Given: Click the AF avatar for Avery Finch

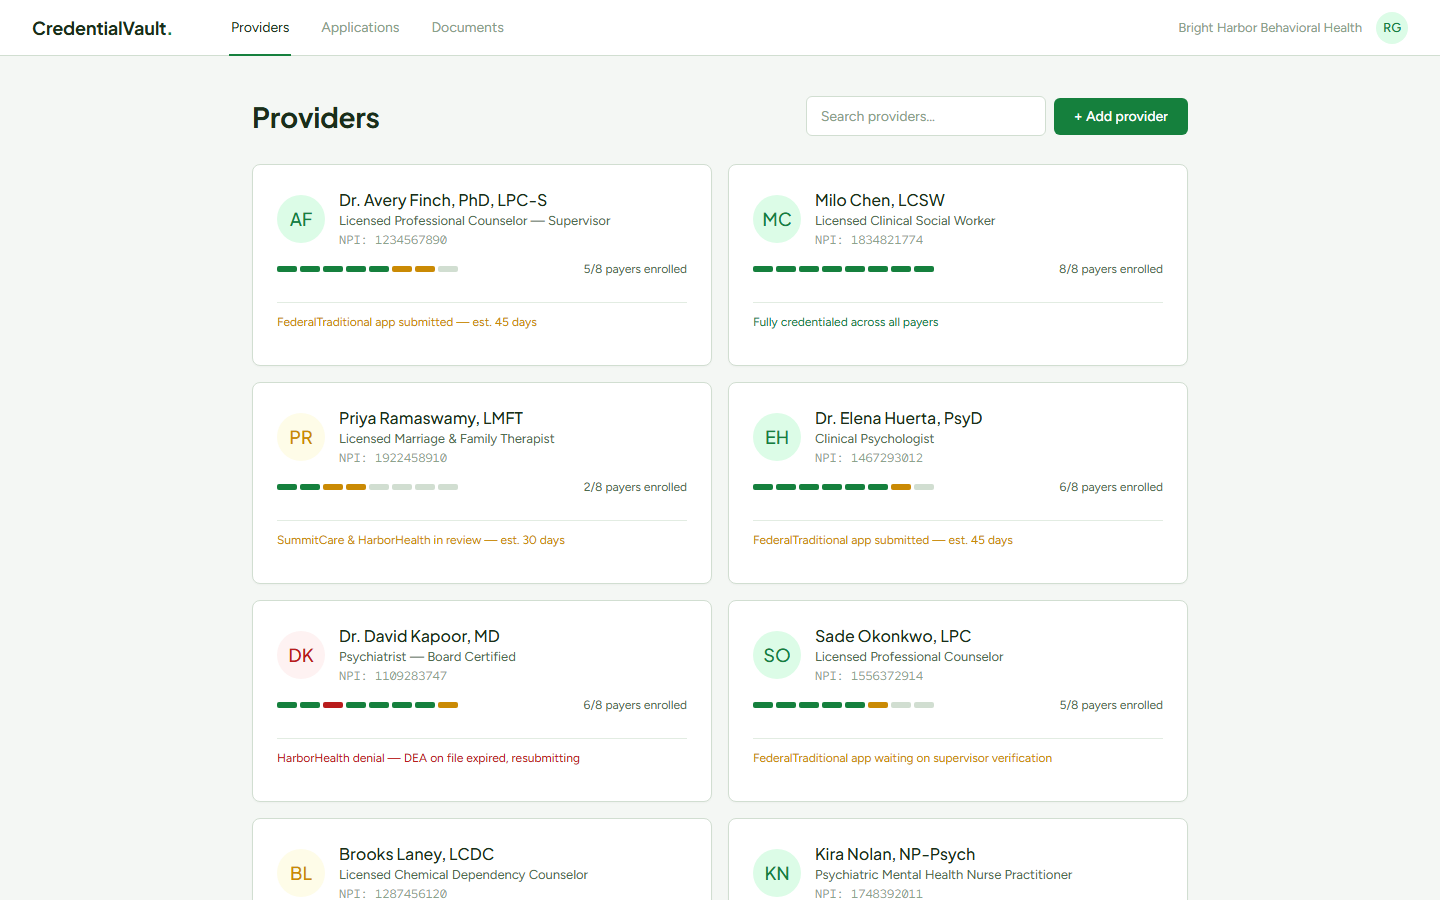Looking at the screenshot, I should coord(301,219).
